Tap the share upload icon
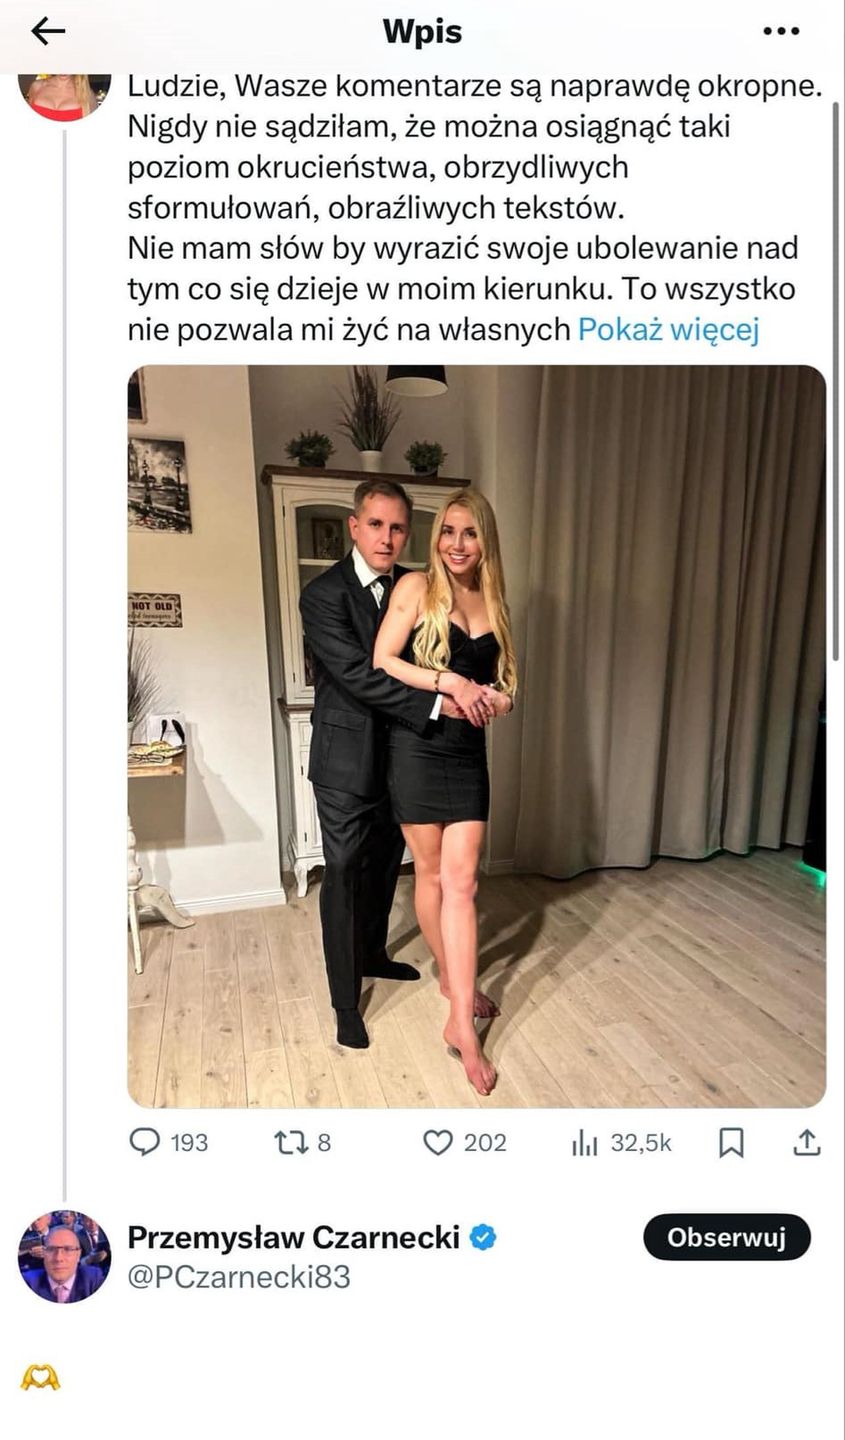This screenshot has height=1440, width=845. point(806,1142)
